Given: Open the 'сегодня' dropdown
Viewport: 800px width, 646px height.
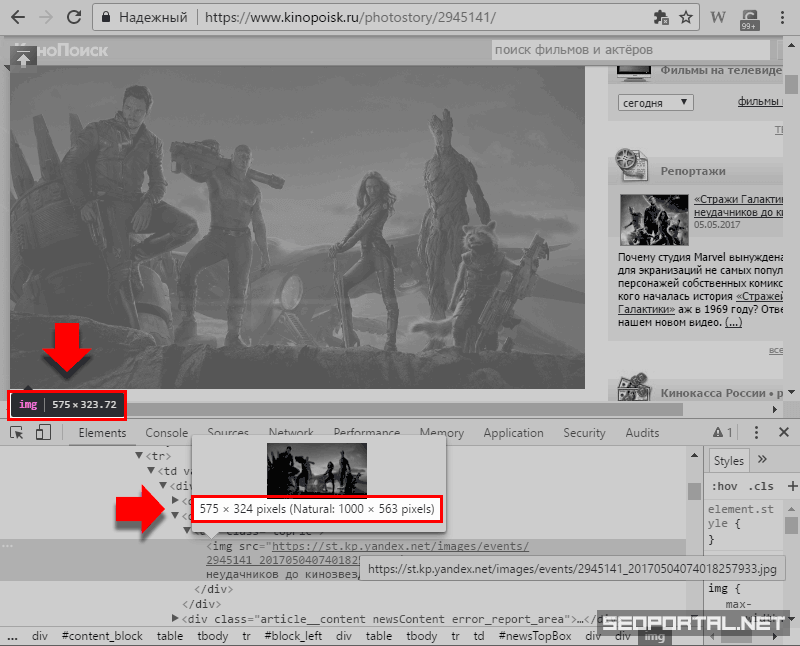Looking at the screenshot, I should pos(655,102).
